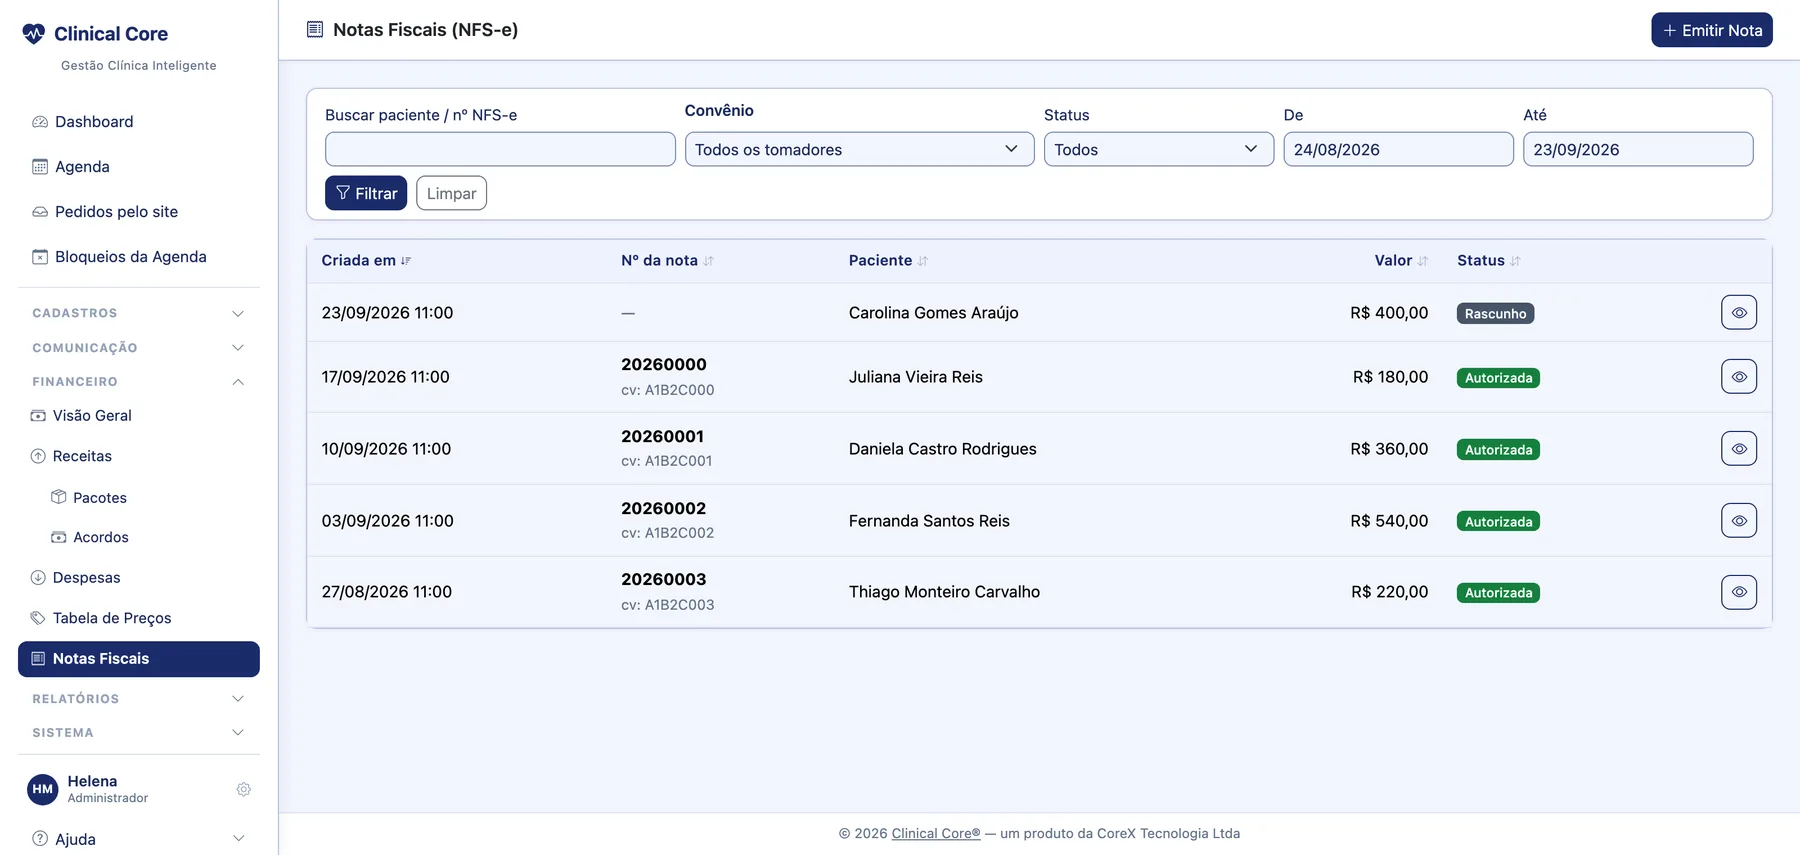Expand the Comunicação sidebar section

[139, 348]
